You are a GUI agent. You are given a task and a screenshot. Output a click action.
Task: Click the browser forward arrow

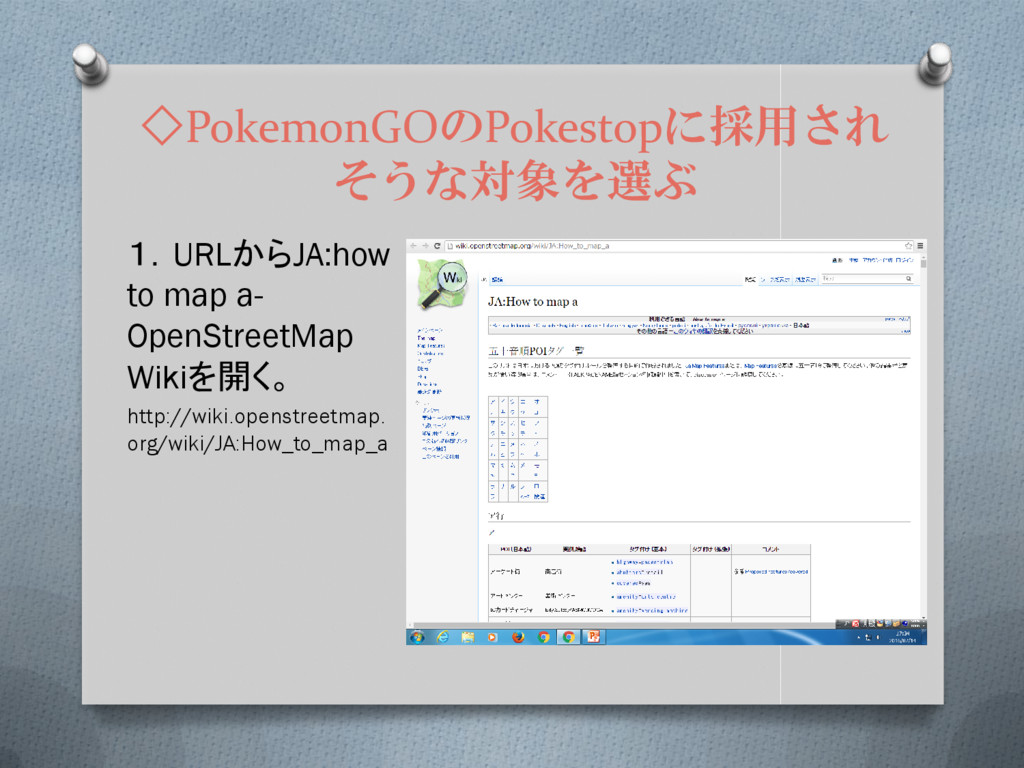425,246
